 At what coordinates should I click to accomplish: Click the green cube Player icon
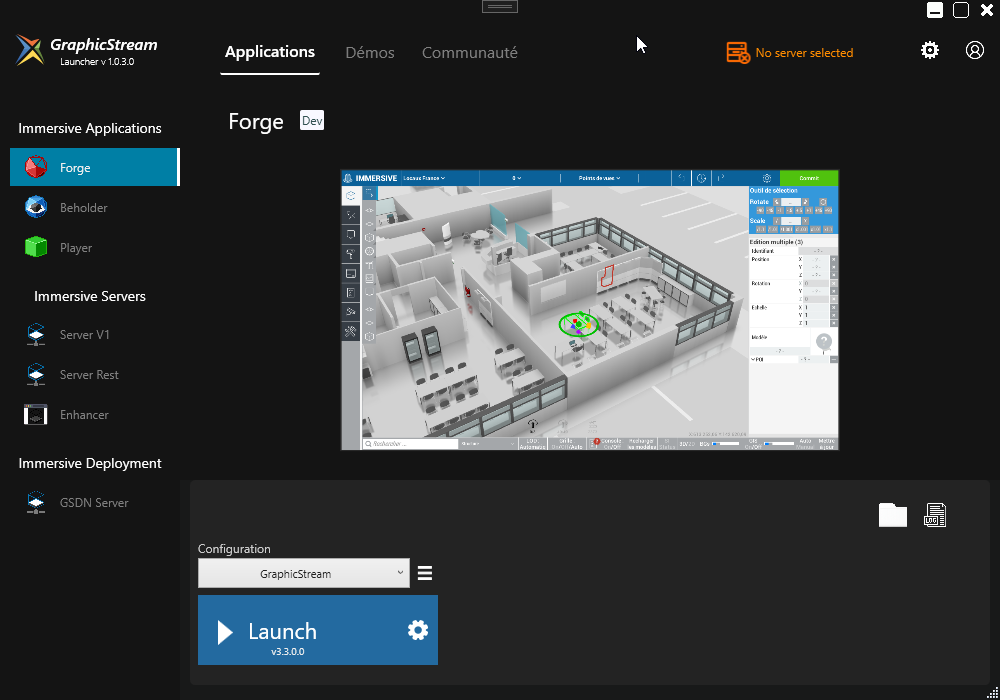pos(36,247)
